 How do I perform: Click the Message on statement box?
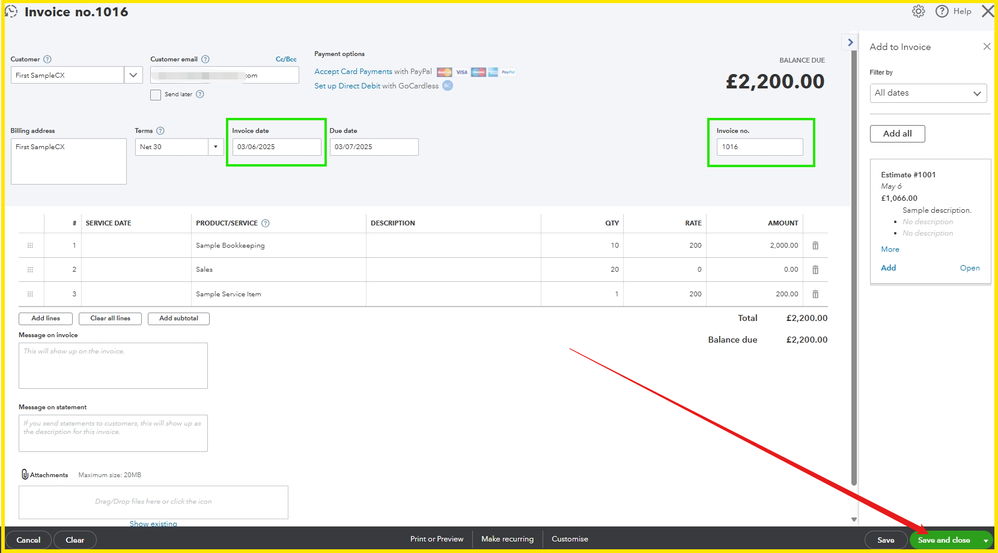tap(113, 433)
